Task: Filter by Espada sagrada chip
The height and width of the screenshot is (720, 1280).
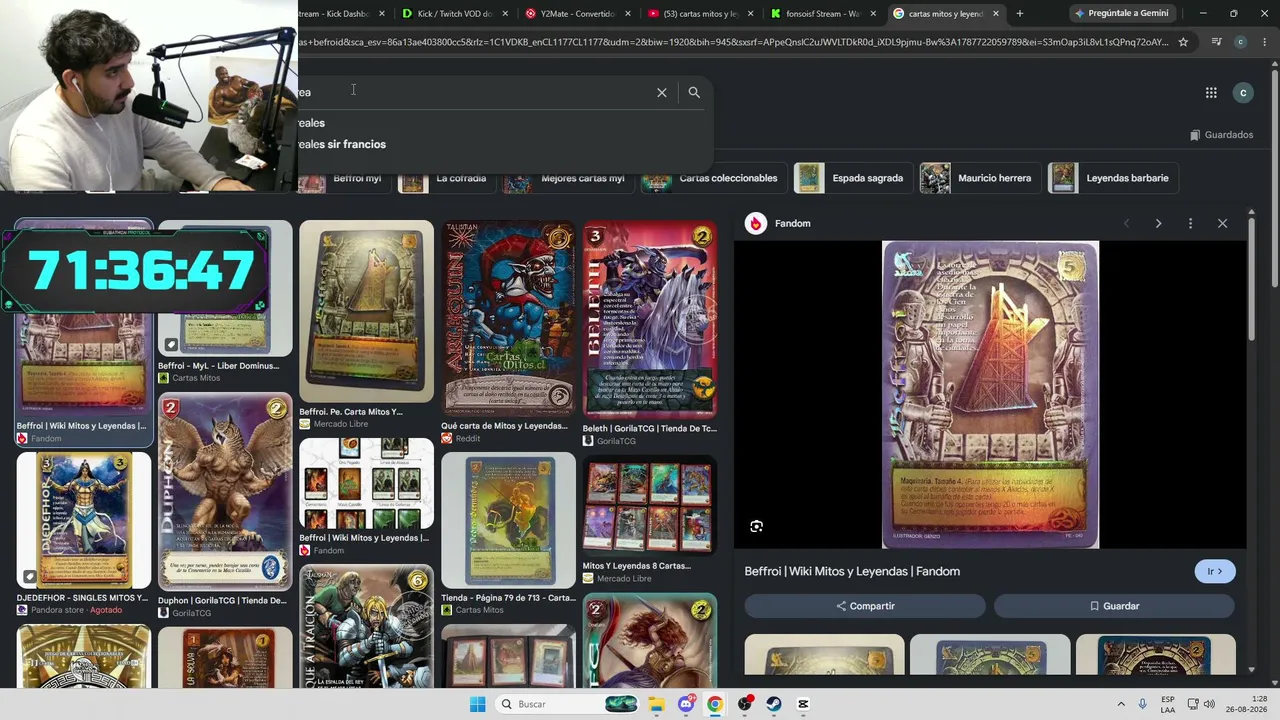Action: coord(853,179)
